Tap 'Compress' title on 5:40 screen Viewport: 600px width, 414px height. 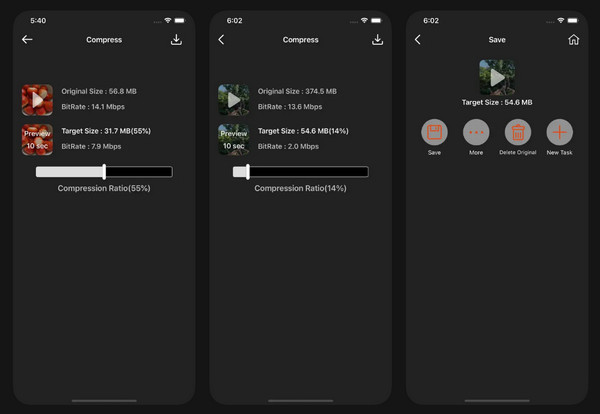coord(104,40)
